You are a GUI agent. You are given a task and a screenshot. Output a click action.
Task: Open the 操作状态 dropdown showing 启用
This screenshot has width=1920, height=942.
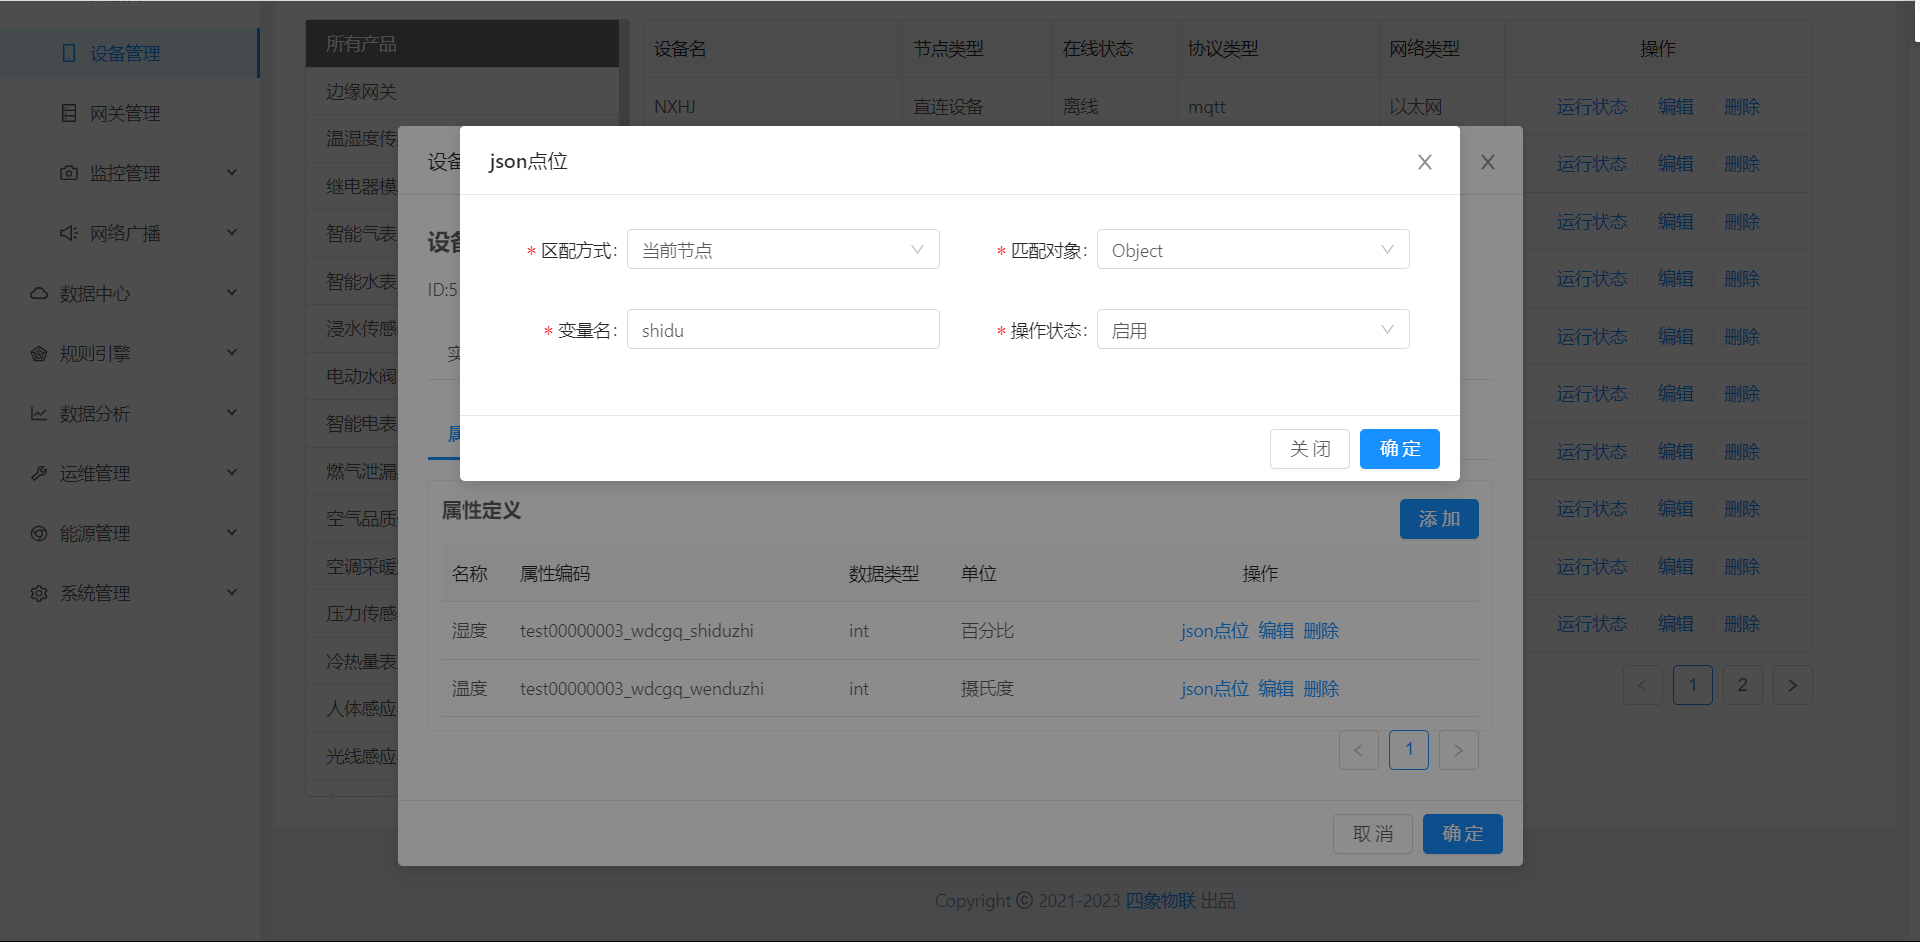coord(1253,329)
